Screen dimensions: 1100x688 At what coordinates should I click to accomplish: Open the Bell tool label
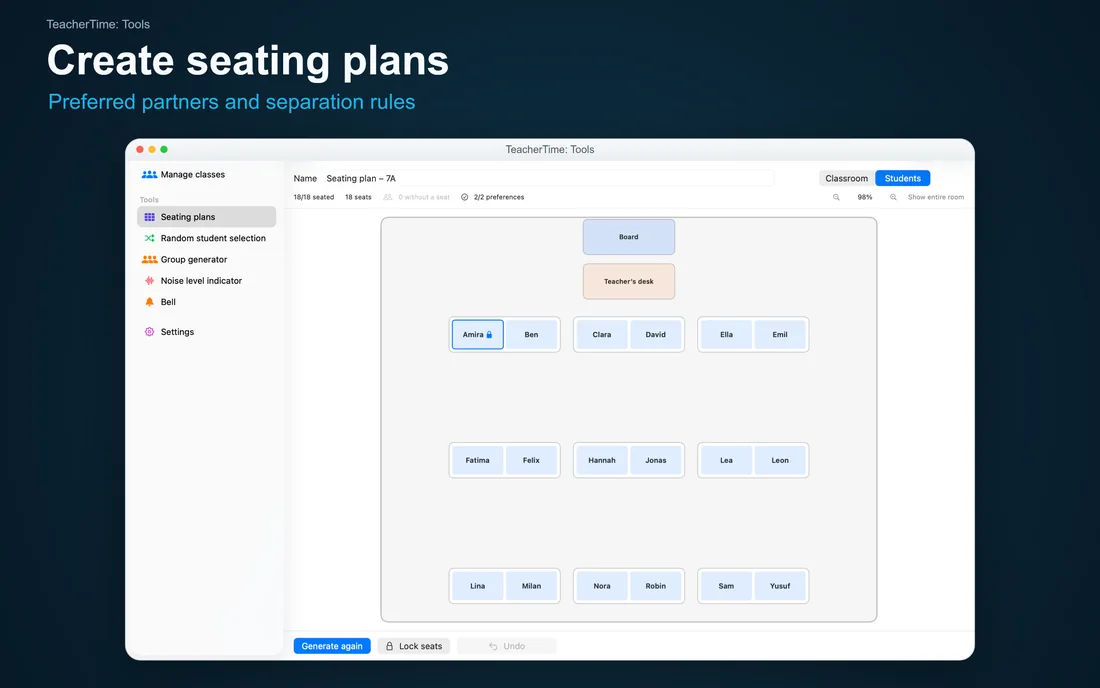tap(168, 302)
